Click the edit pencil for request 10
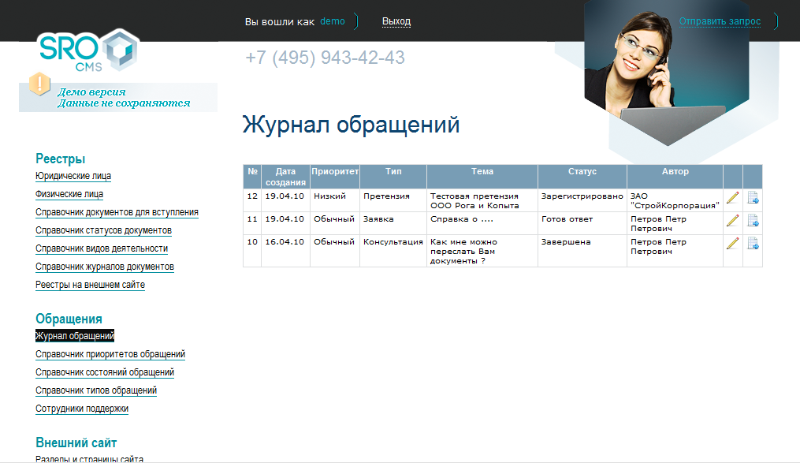Viewport: 800px width, 463px height. [x=732, y=243]
